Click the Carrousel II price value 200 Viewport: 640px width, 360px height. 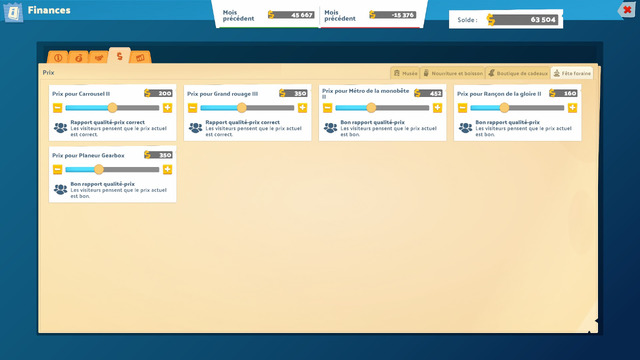click(158, 93)
